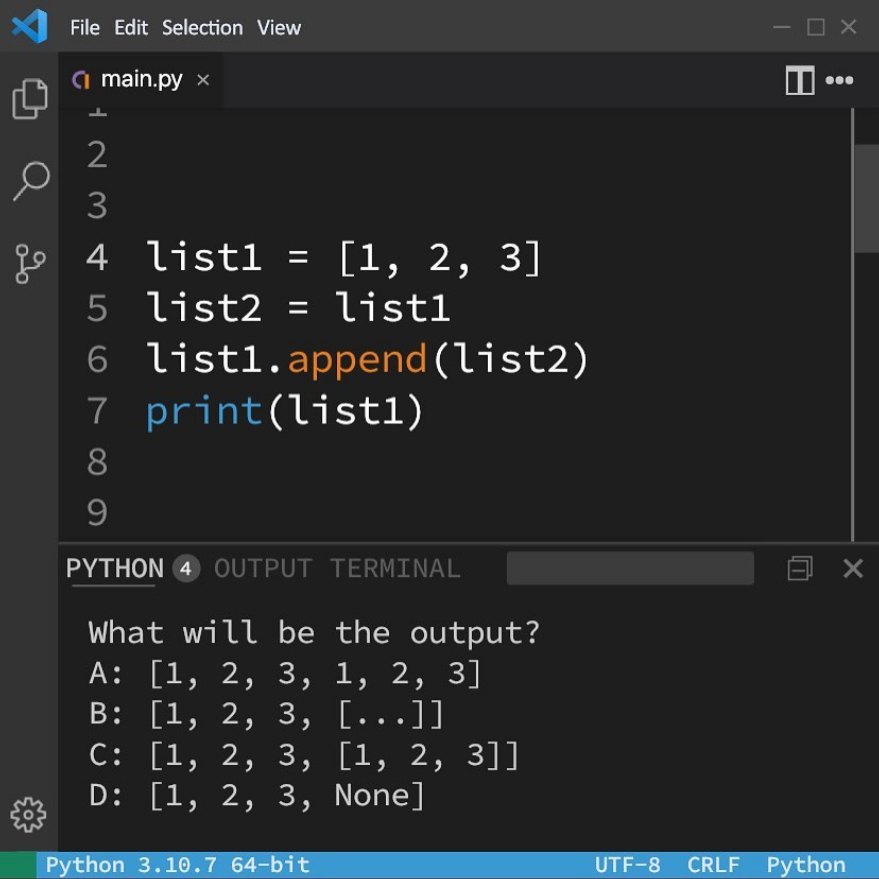Change the UTF-8 encoding in status bar

pos(627,864)
